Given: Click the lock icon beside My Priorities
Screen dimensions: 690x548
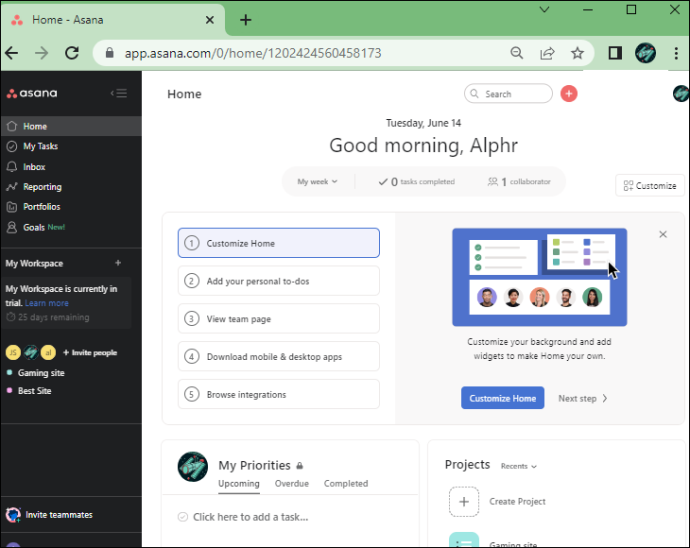Looking at the screenshot, I should pyautogui.click(x=300, y=465).
